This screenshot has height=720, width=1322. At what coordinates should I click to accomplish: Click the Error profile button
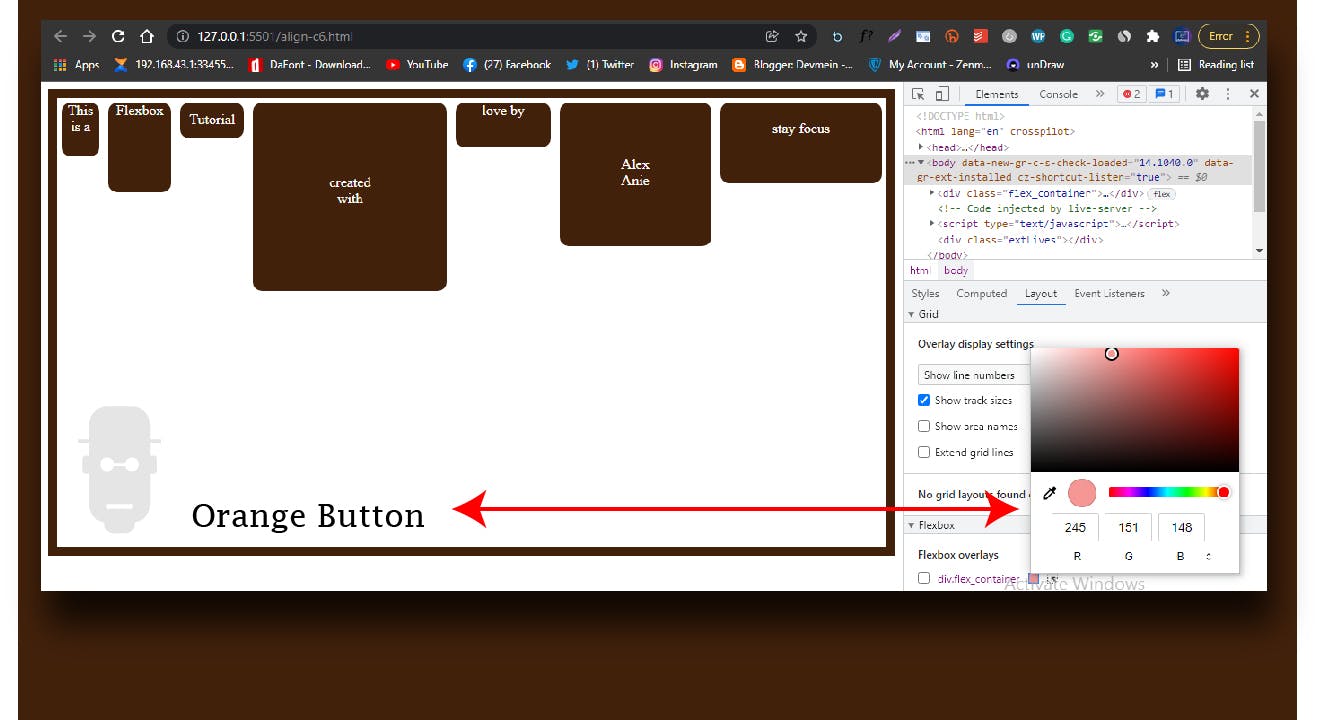(x=1229, y=36)
